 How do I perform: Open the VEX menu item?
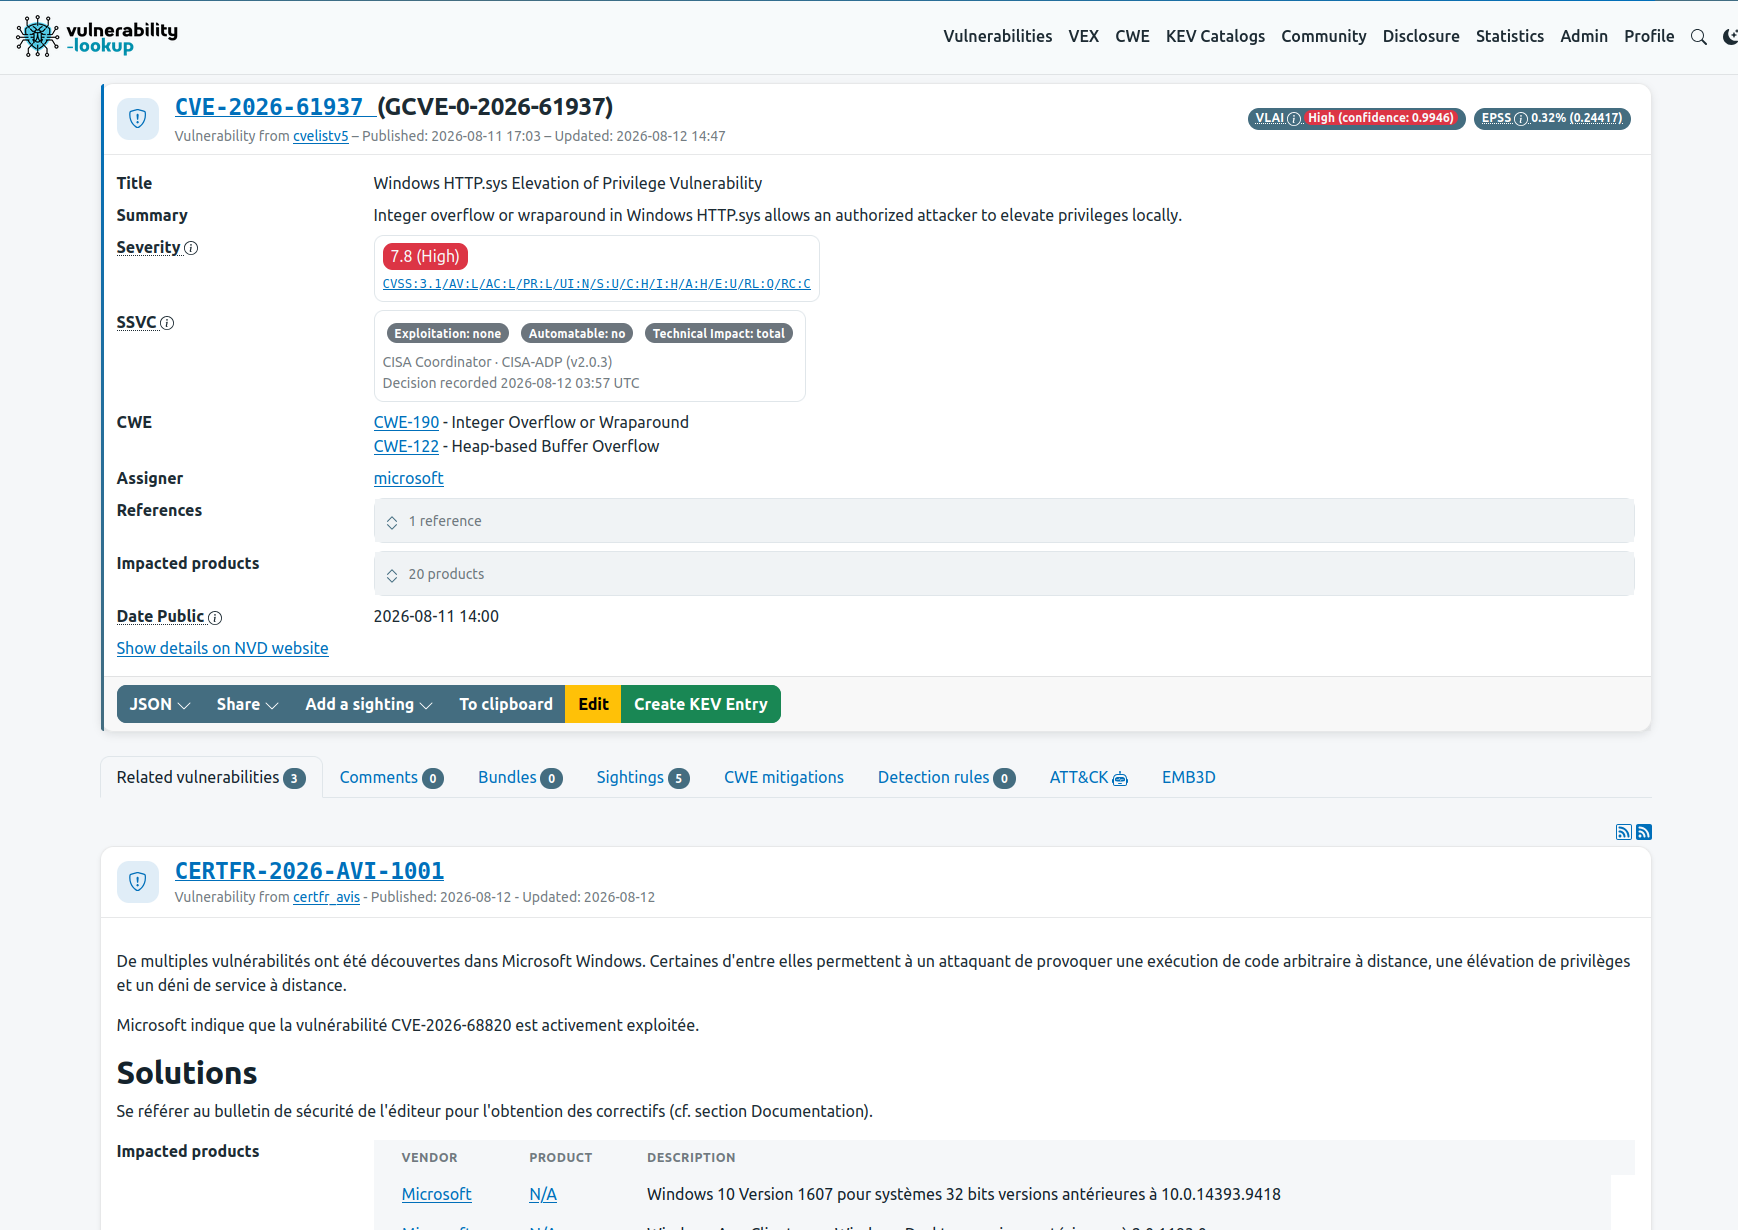tap(1084, 36)
